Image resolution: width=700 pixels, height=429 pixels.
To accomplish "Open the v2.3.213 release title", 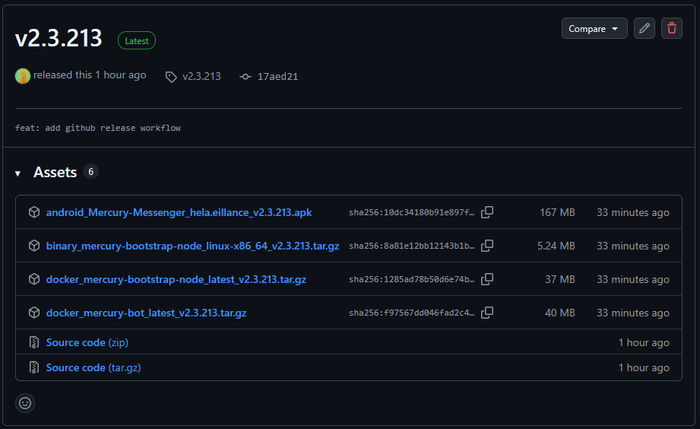I will 58,38.
